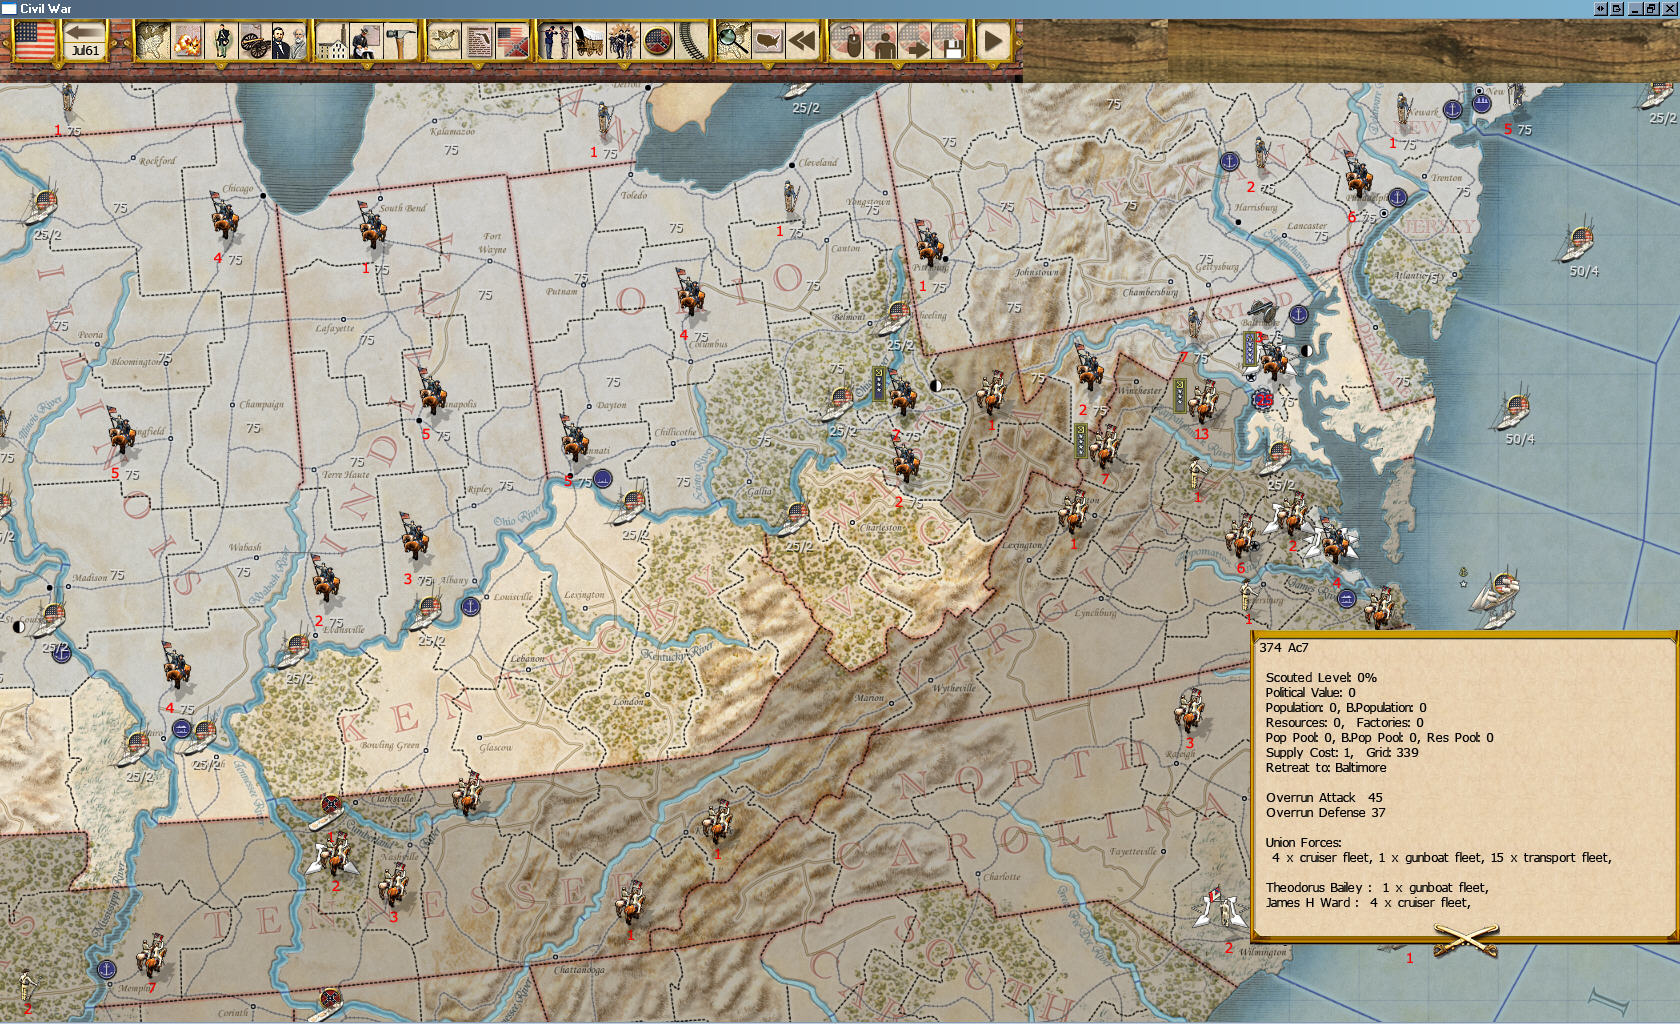Click the 'Theodorus Bailey' gunboat fleet line

pos(1377,888)
